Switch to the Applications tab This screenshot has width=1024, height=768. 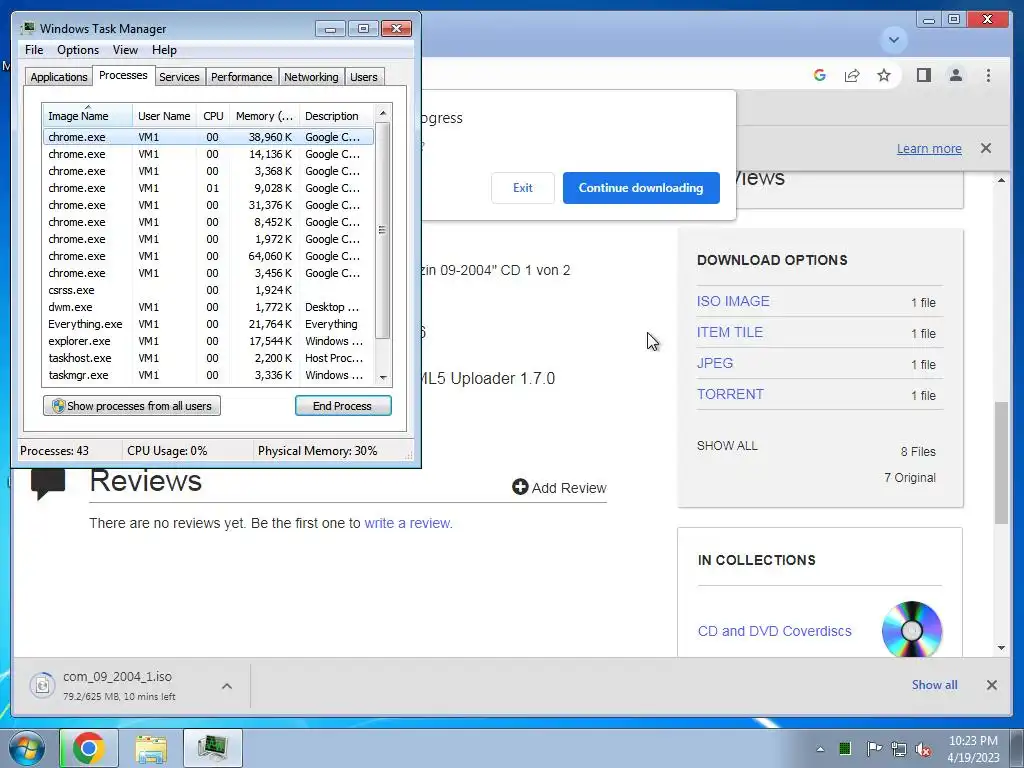click(59, 77)
